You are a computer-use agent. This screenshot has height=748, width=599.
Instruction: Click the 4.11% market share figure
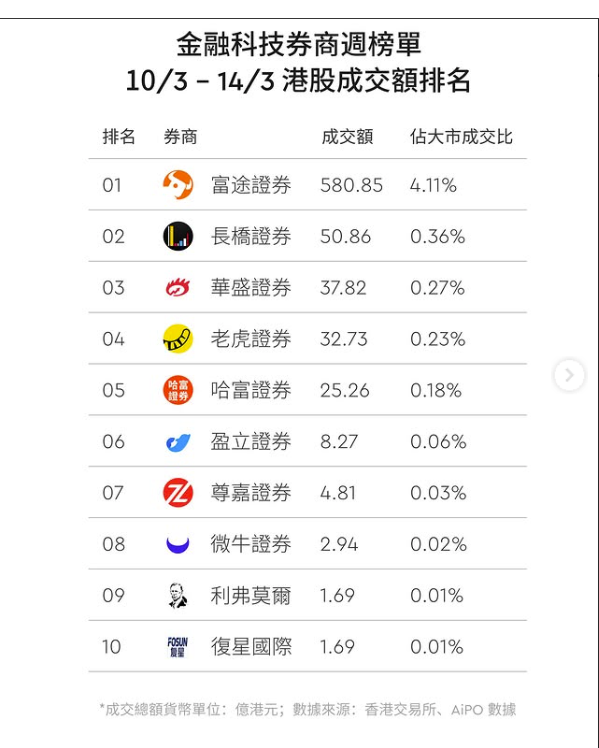(433, 185)
